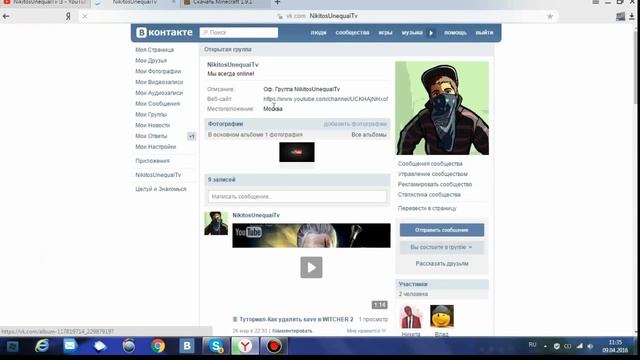Open 'Вы состоите в группе' dropdown

[442, 247]
